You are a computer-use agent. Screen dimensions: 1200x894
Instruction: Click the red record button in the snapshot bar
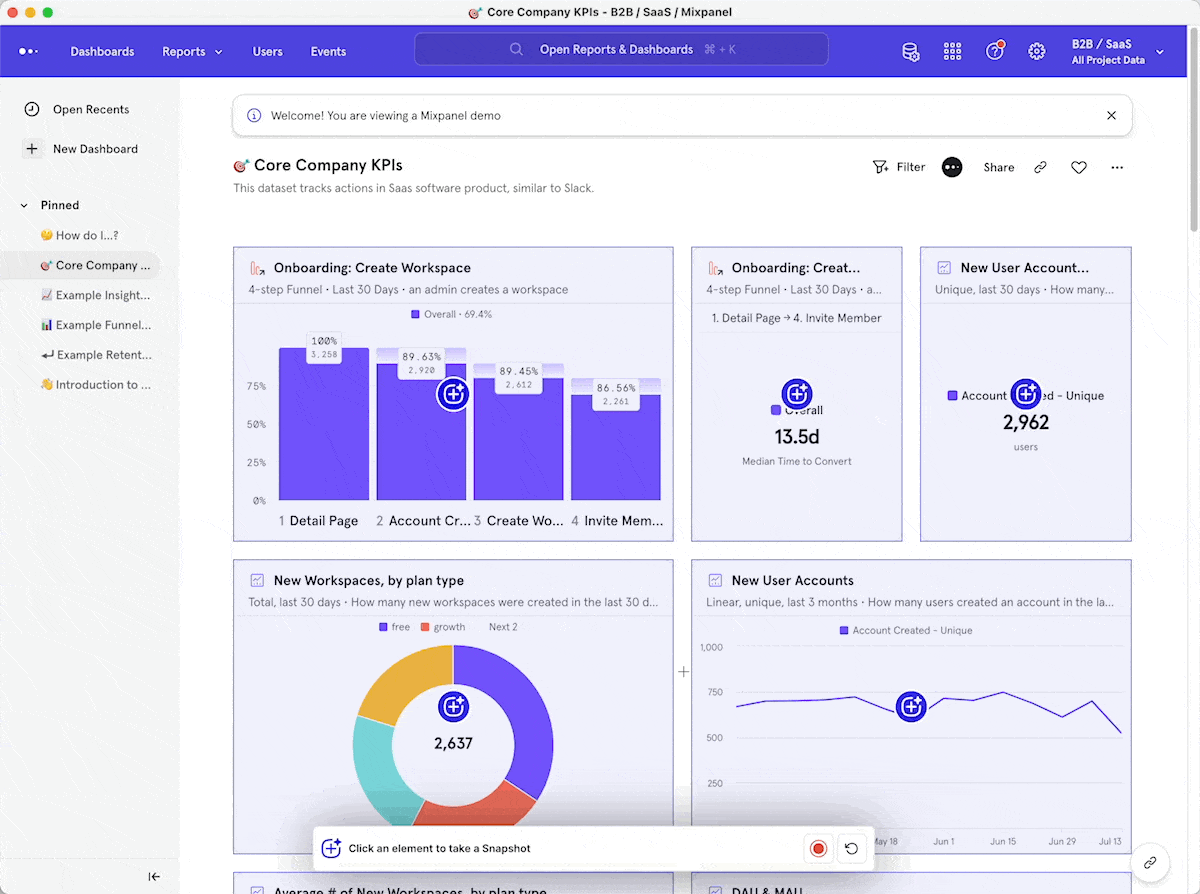818,849
